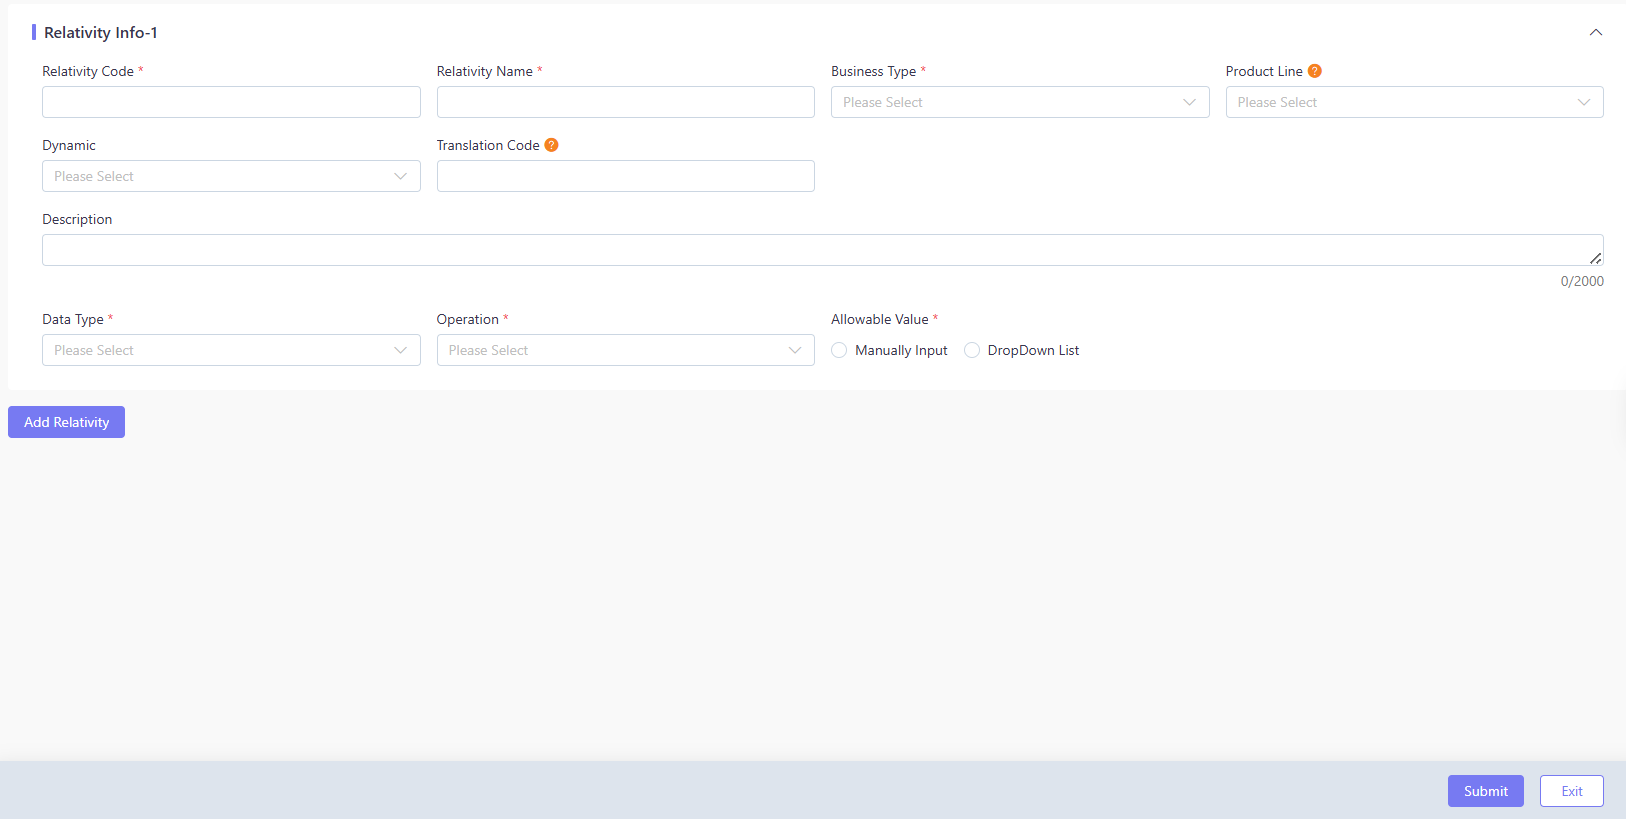This screenshot has width=1626, height=819.
Task: Open the Business Type dropdown
Action: (1020, 102)
